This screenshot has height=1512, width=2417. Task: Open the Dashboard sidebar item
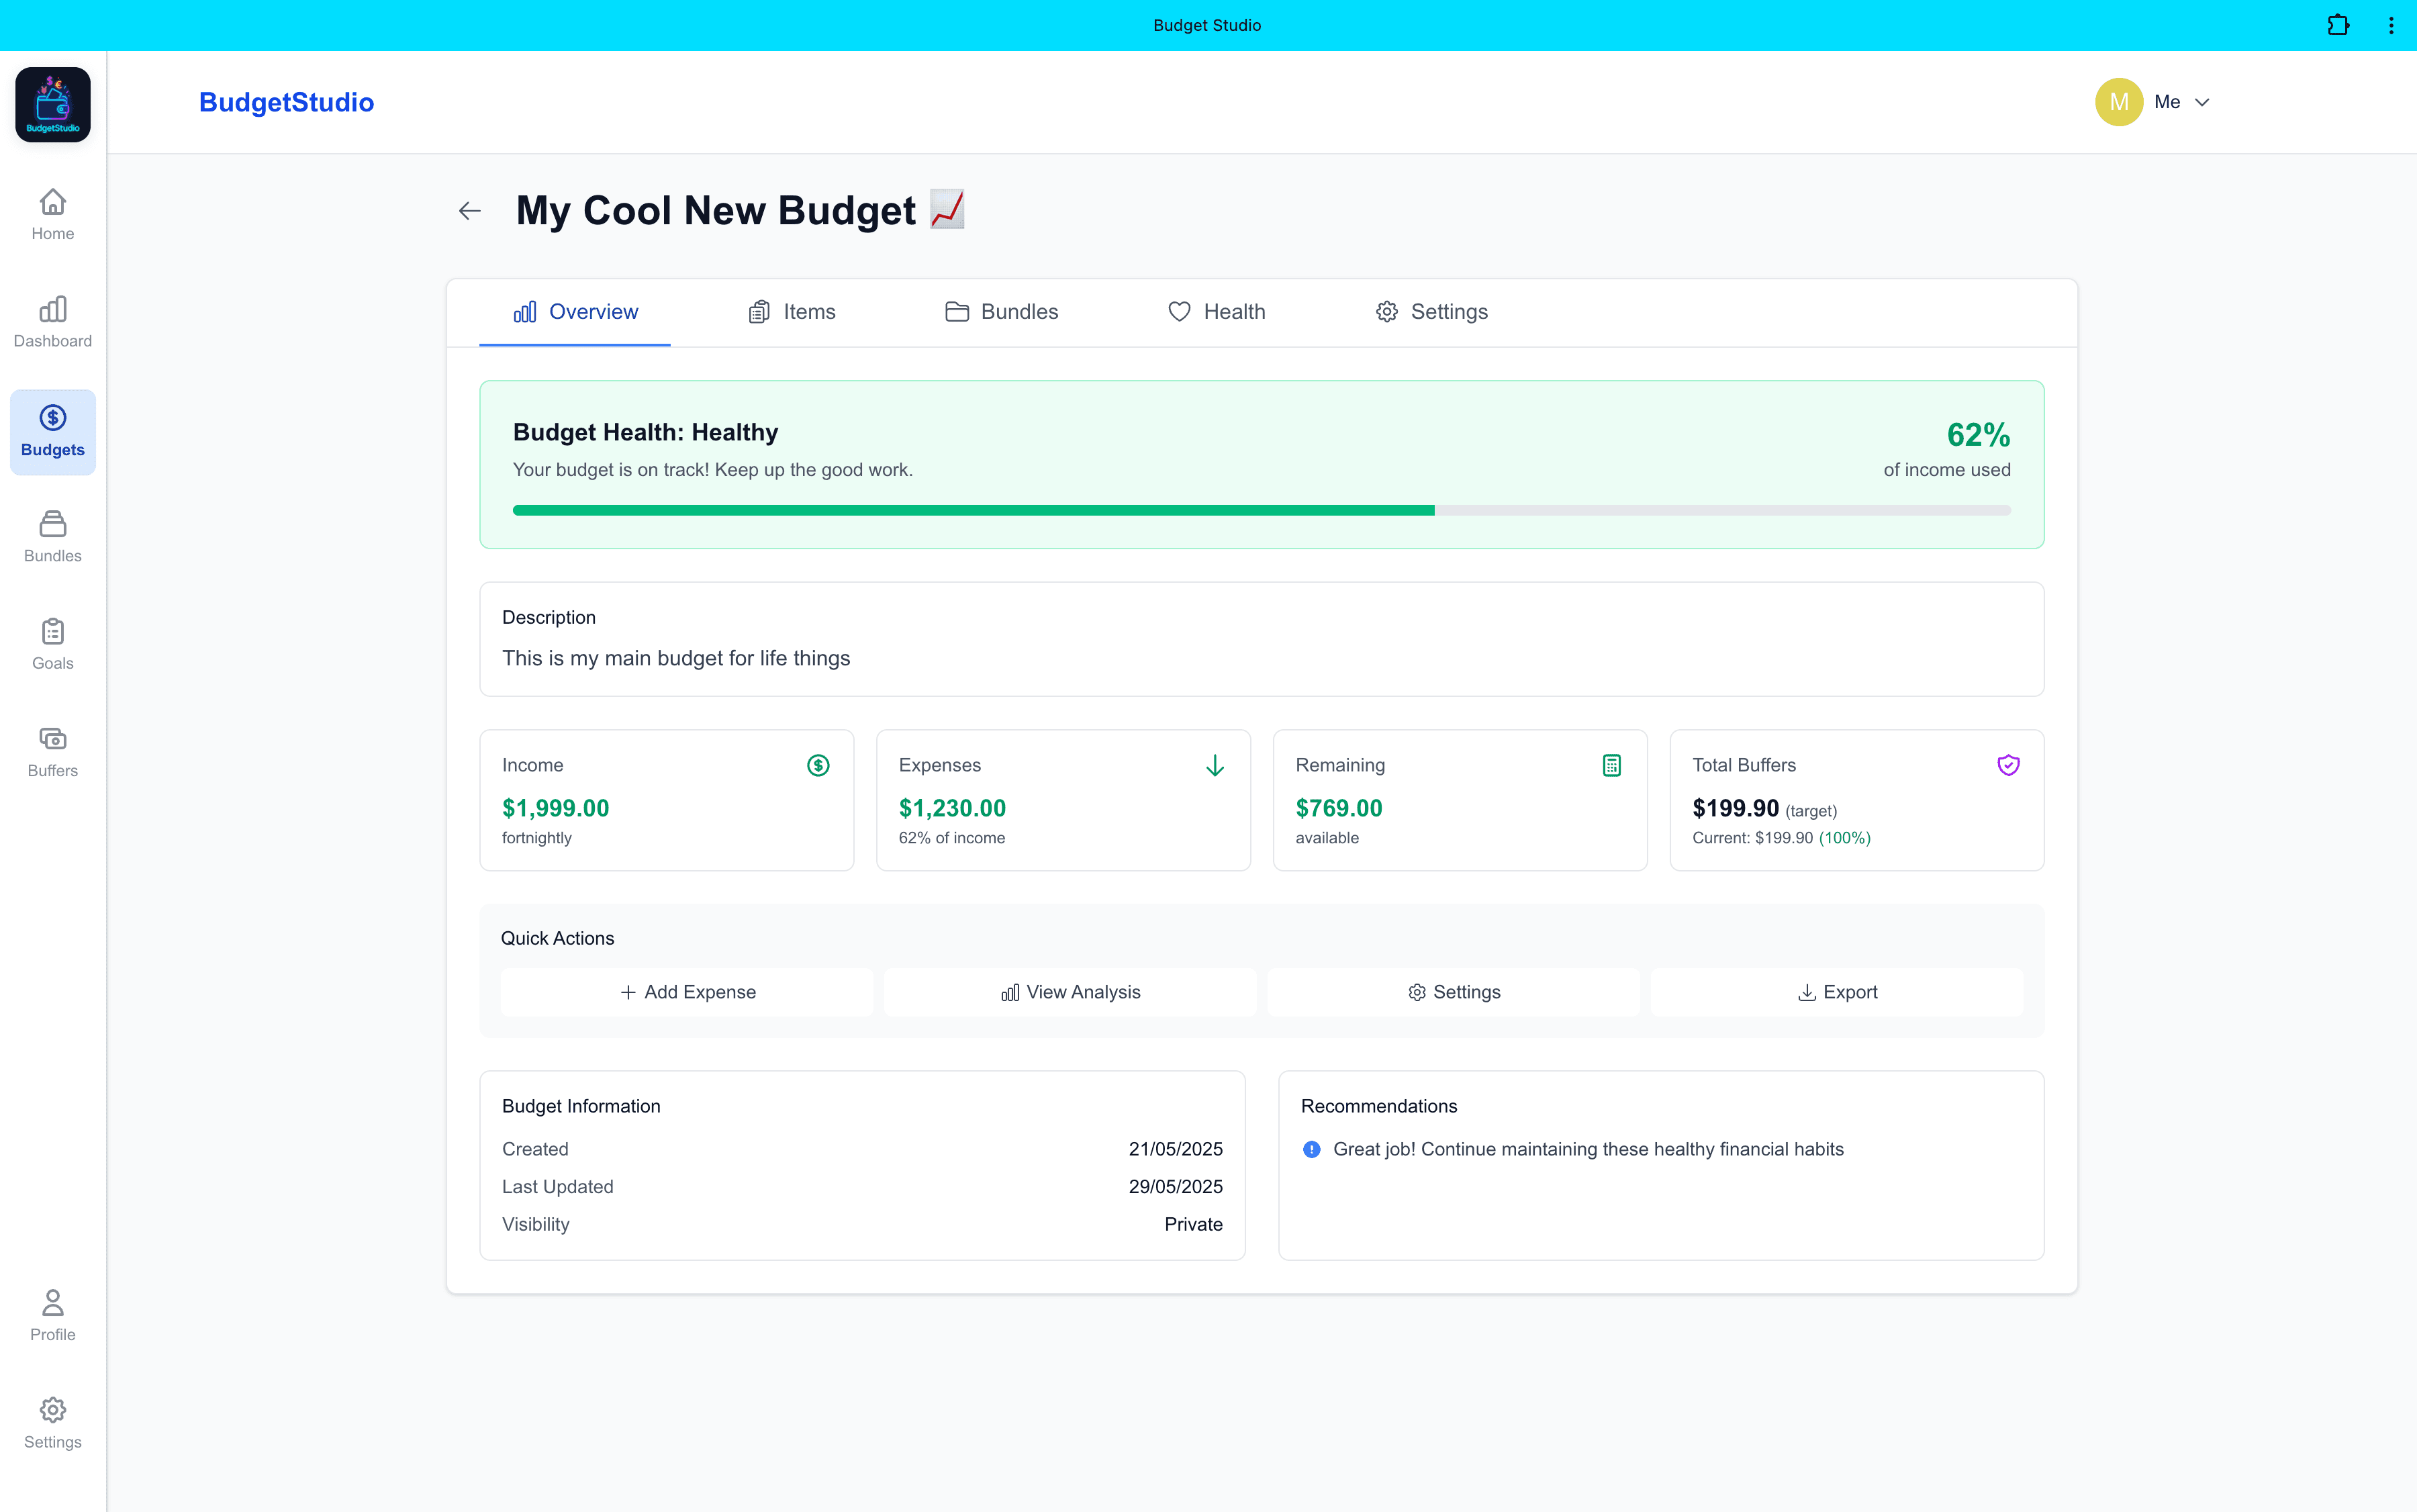coord(53,322)
